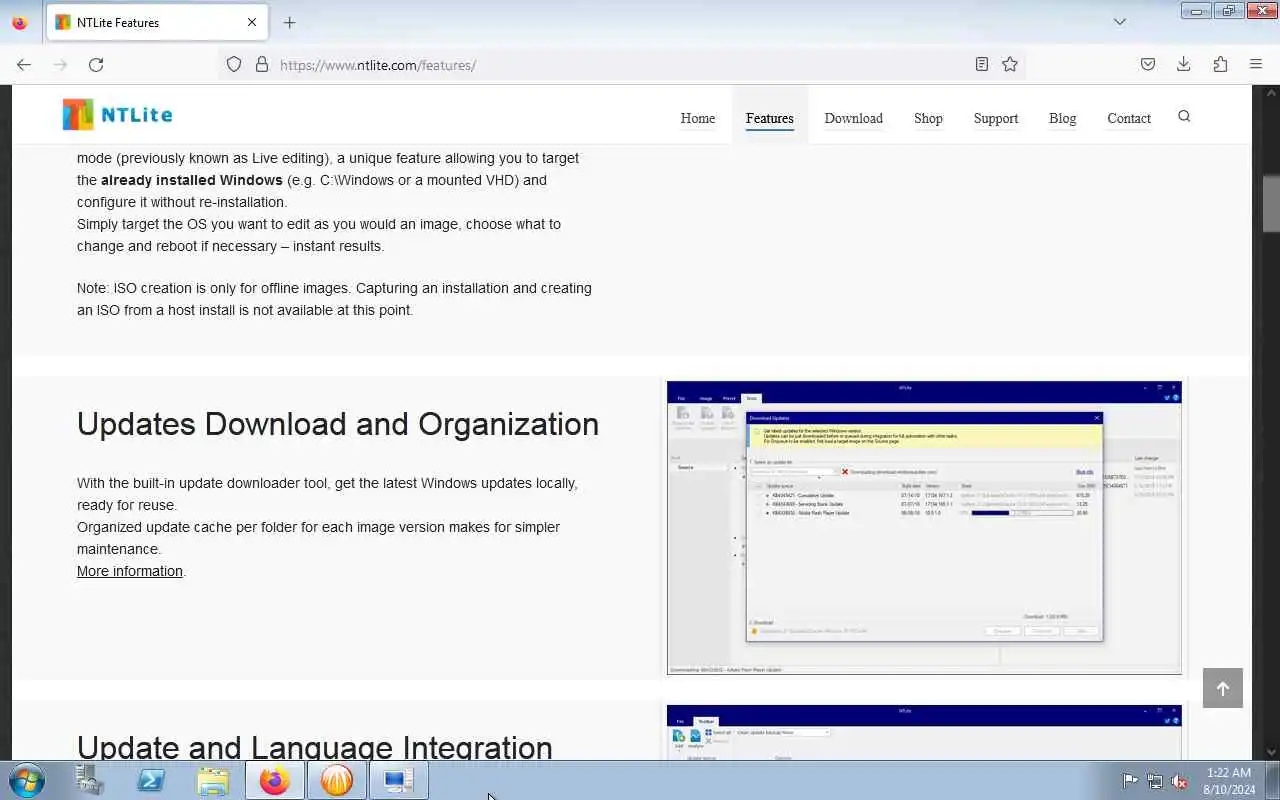Select the Features navigation item
The image size is (1280, 800).
tap(770, 118)
